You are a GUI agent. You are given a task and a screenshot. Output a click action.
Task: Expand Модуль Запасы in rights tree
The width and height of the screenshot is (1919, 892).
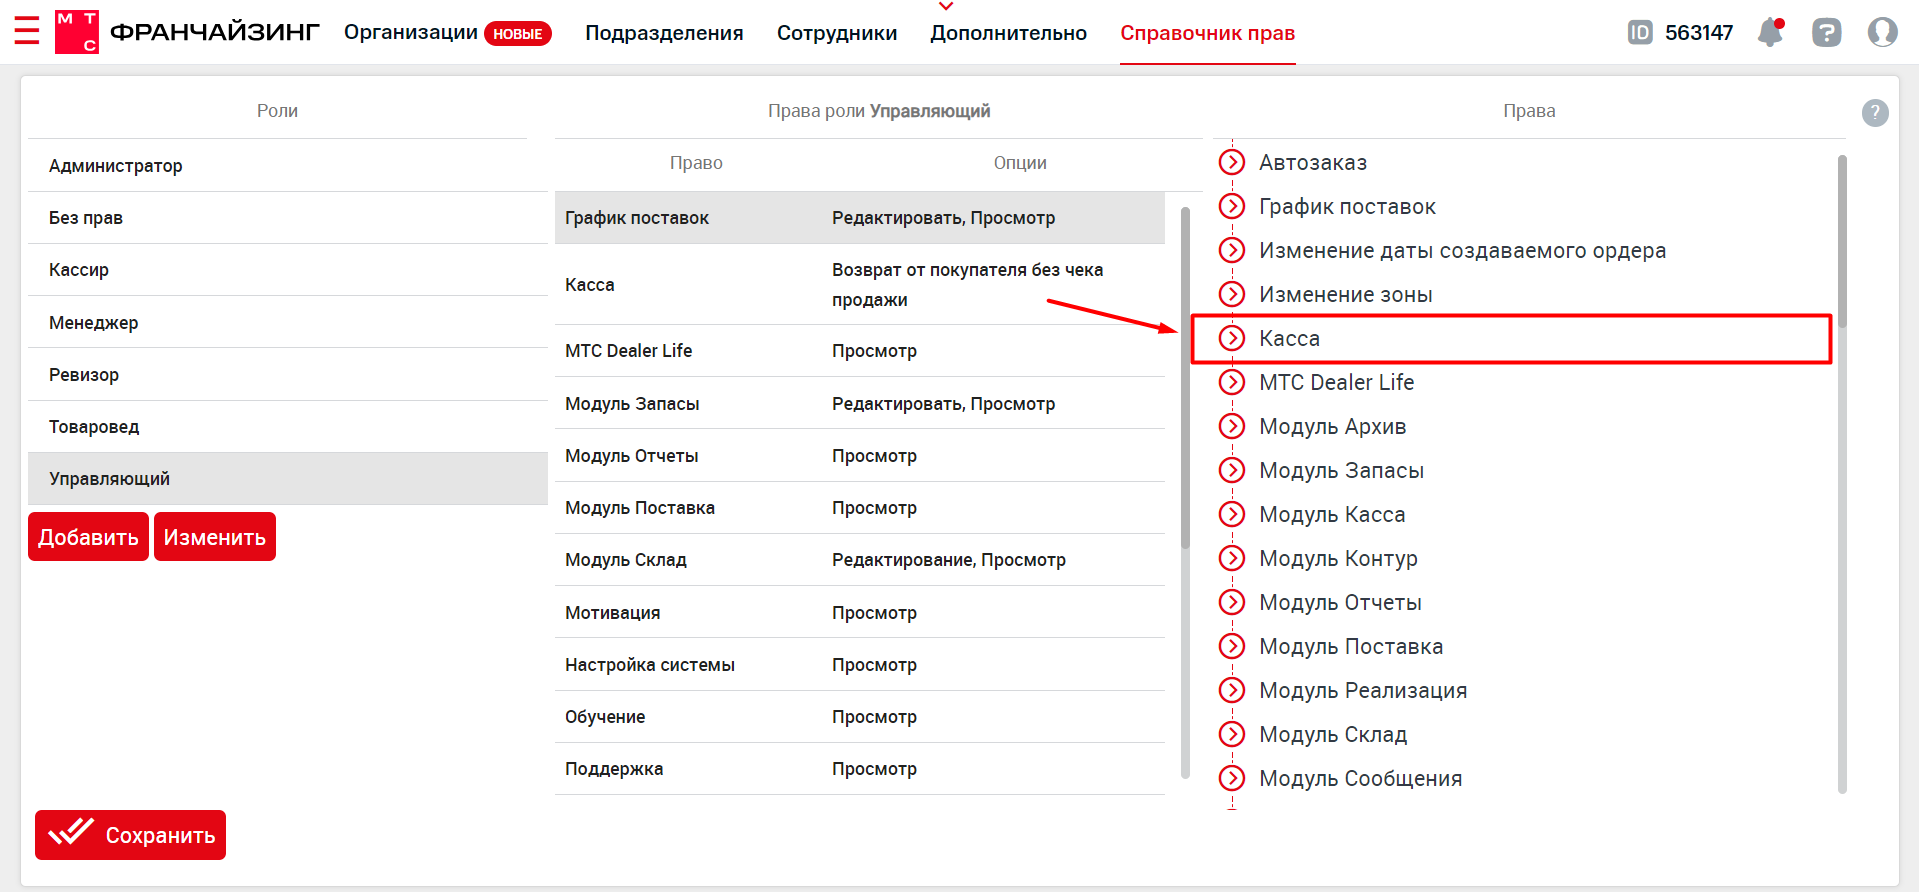point(1232,470)
